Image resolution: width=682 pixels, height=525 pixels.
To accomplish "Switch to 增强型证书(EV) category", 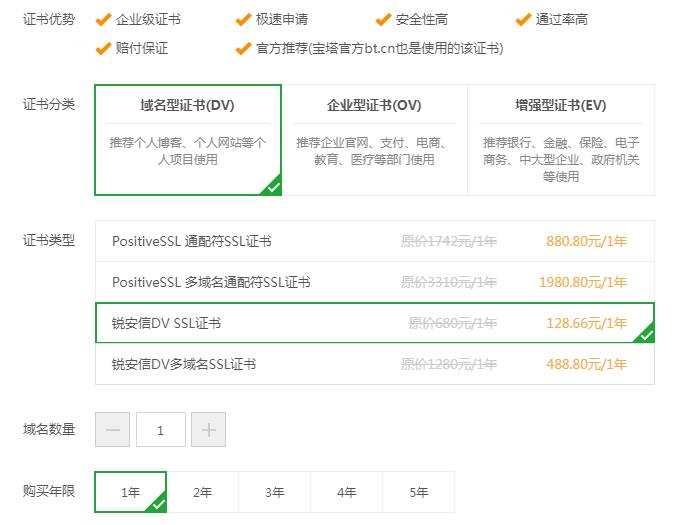I will (561, 140).
